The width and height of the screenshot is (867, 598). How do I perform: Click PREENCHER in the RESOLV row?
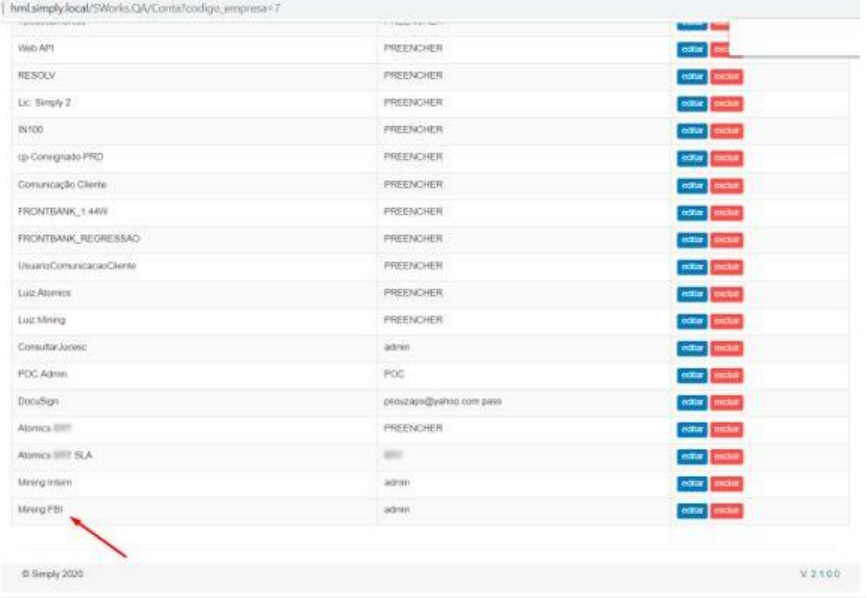click(x=413, y=75)
